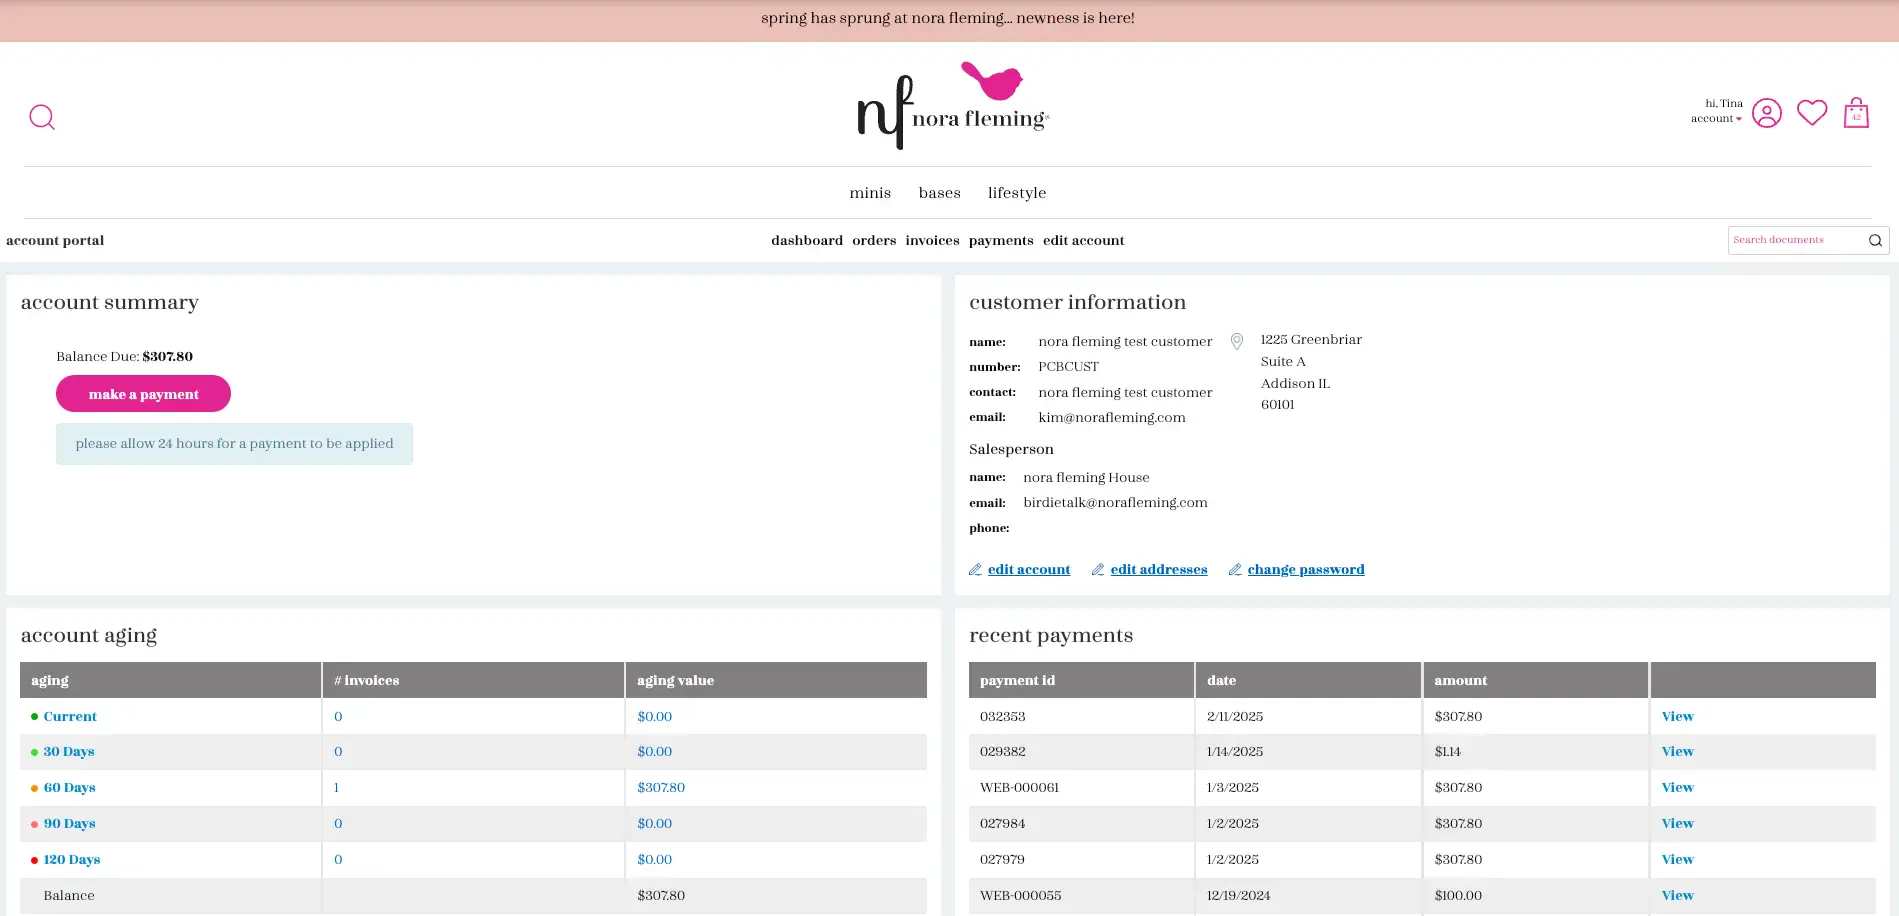Click the search documents magnifier icon
Viewport: 1899px width, 916px height.
click(x=1875, y=240)
